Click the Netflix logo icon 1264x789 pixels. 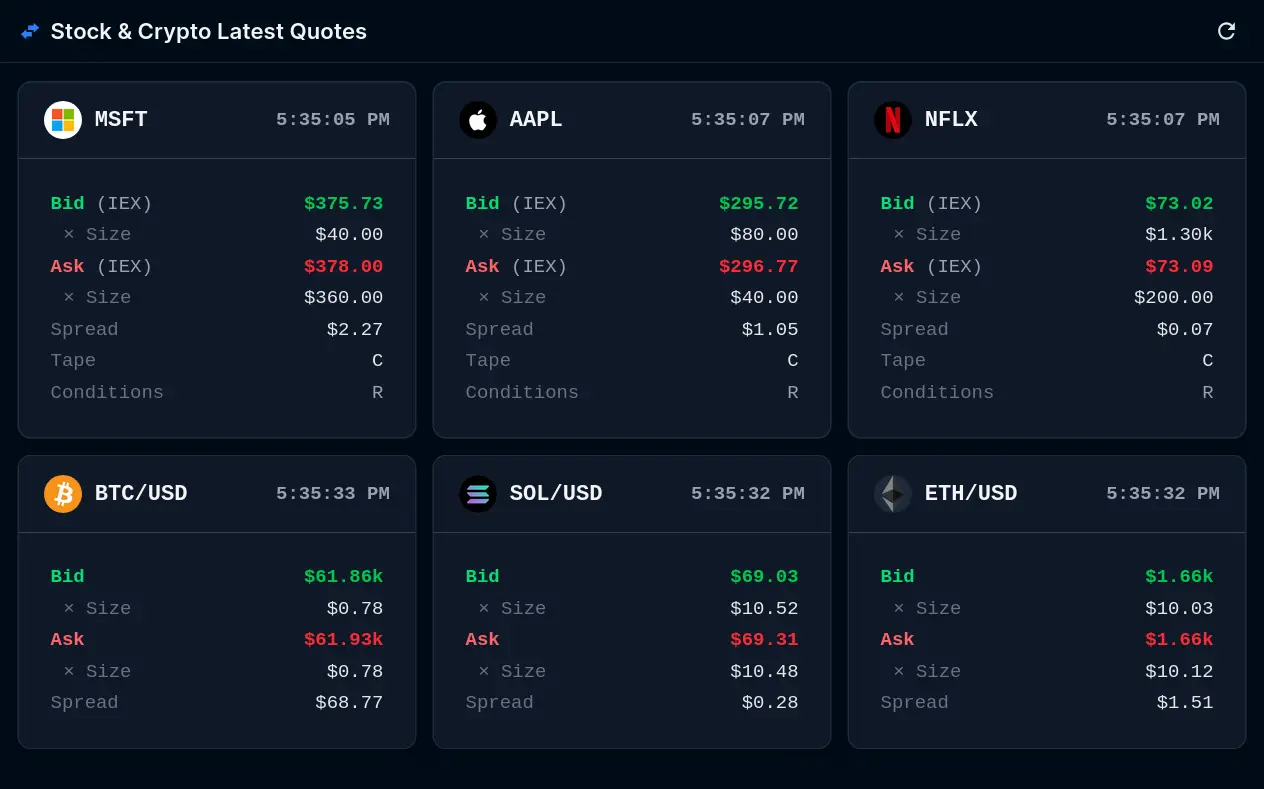[893, 120]
